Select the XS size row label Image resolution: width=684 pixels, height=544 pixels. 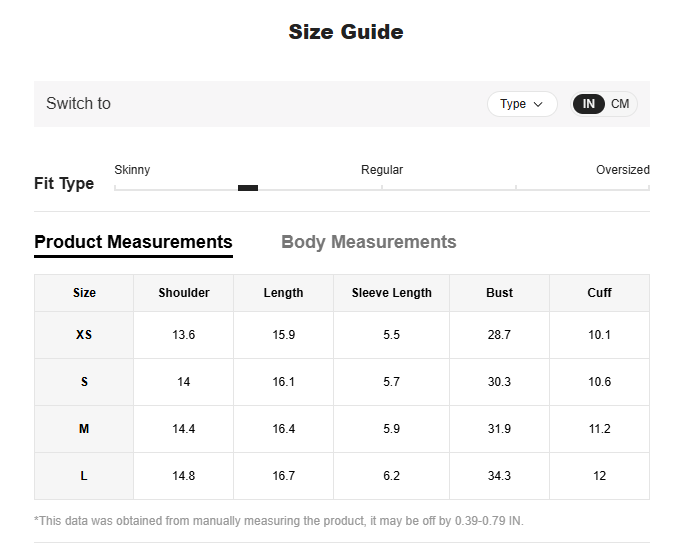(x=84, y=335)
